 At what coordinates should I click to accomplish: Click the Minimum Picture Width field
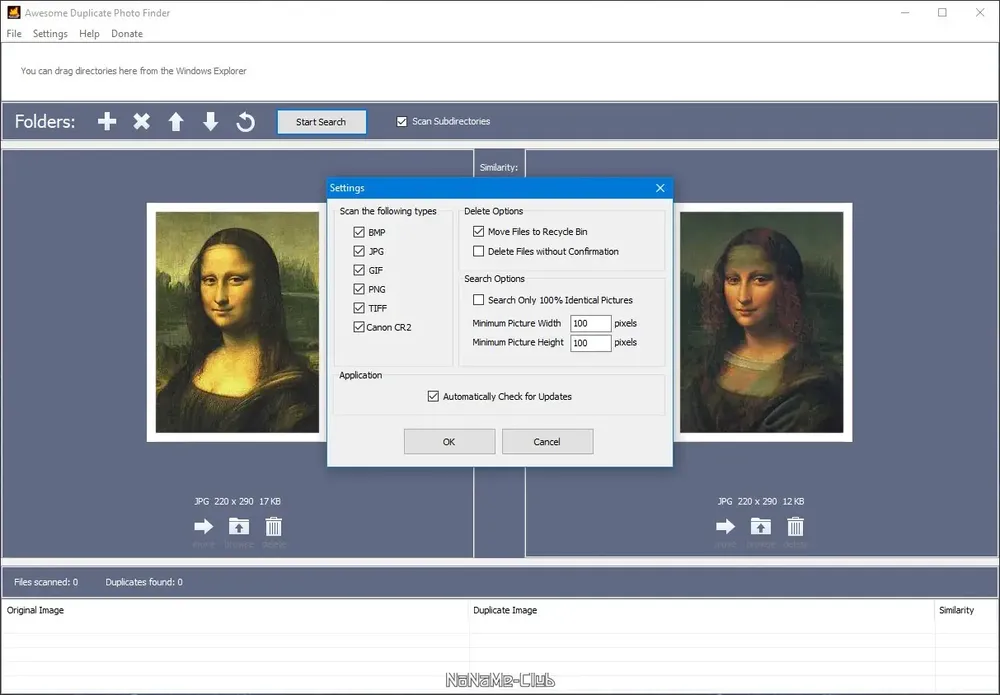(x=591, y=323)
